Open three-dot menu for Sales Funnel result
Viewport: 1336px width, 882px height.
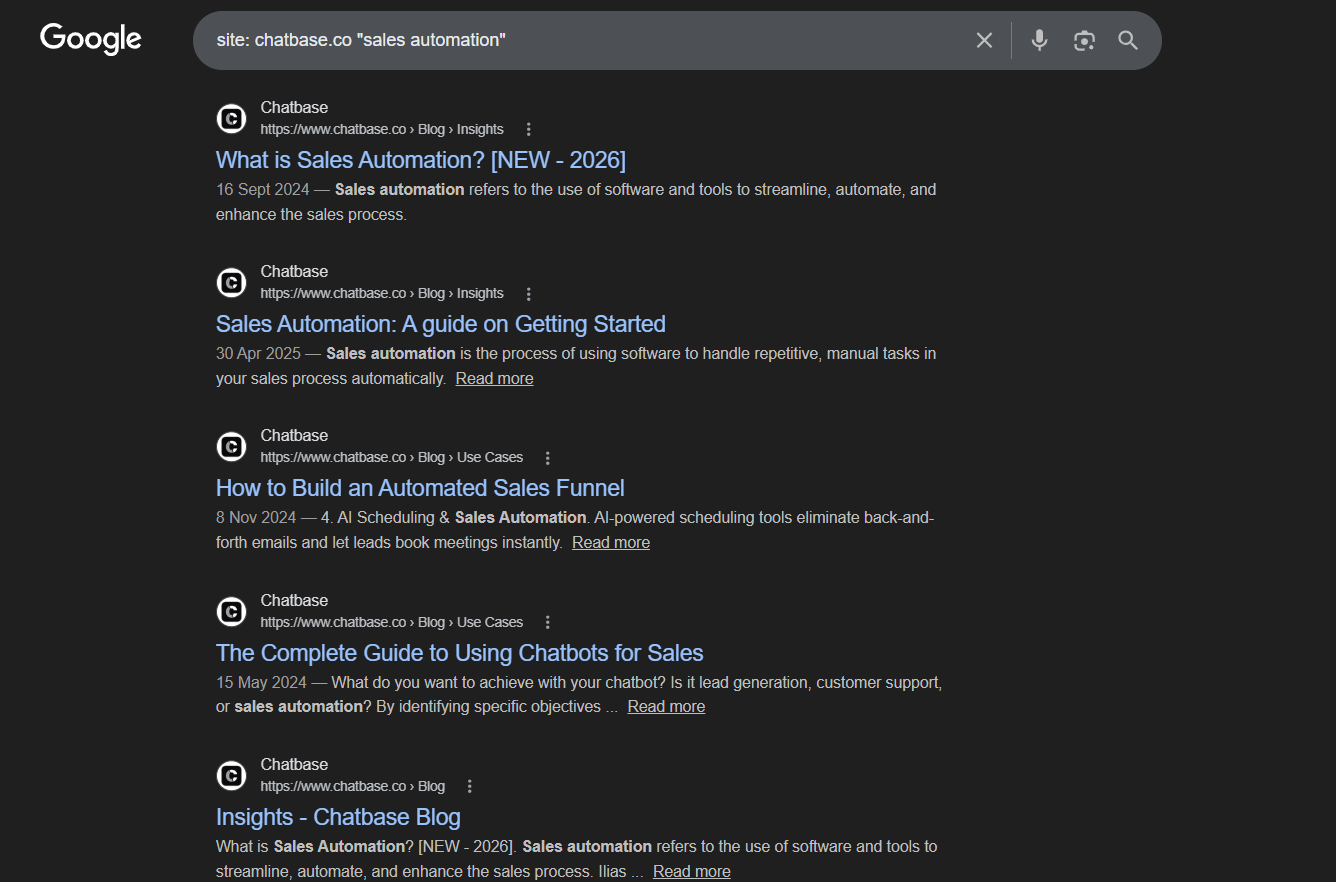pyautogui.click(x=548, y=458)
